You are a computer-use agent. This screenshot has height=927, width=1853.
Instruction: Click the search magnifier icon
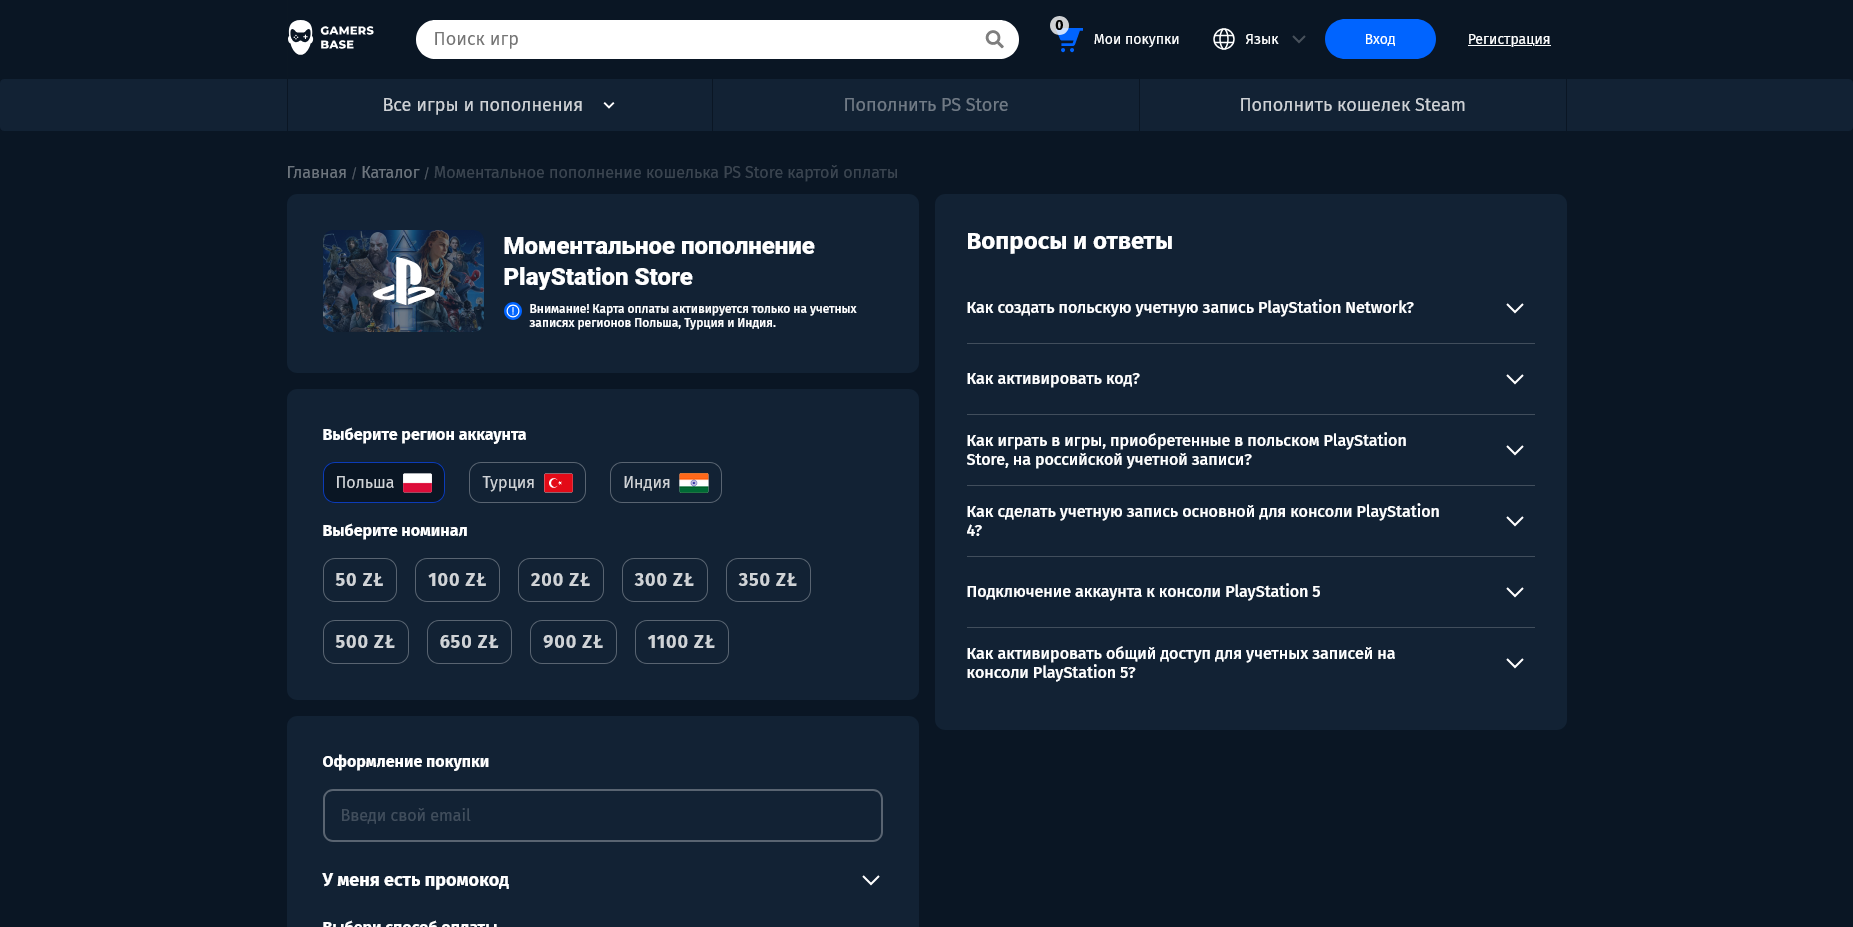coord(994,39)
